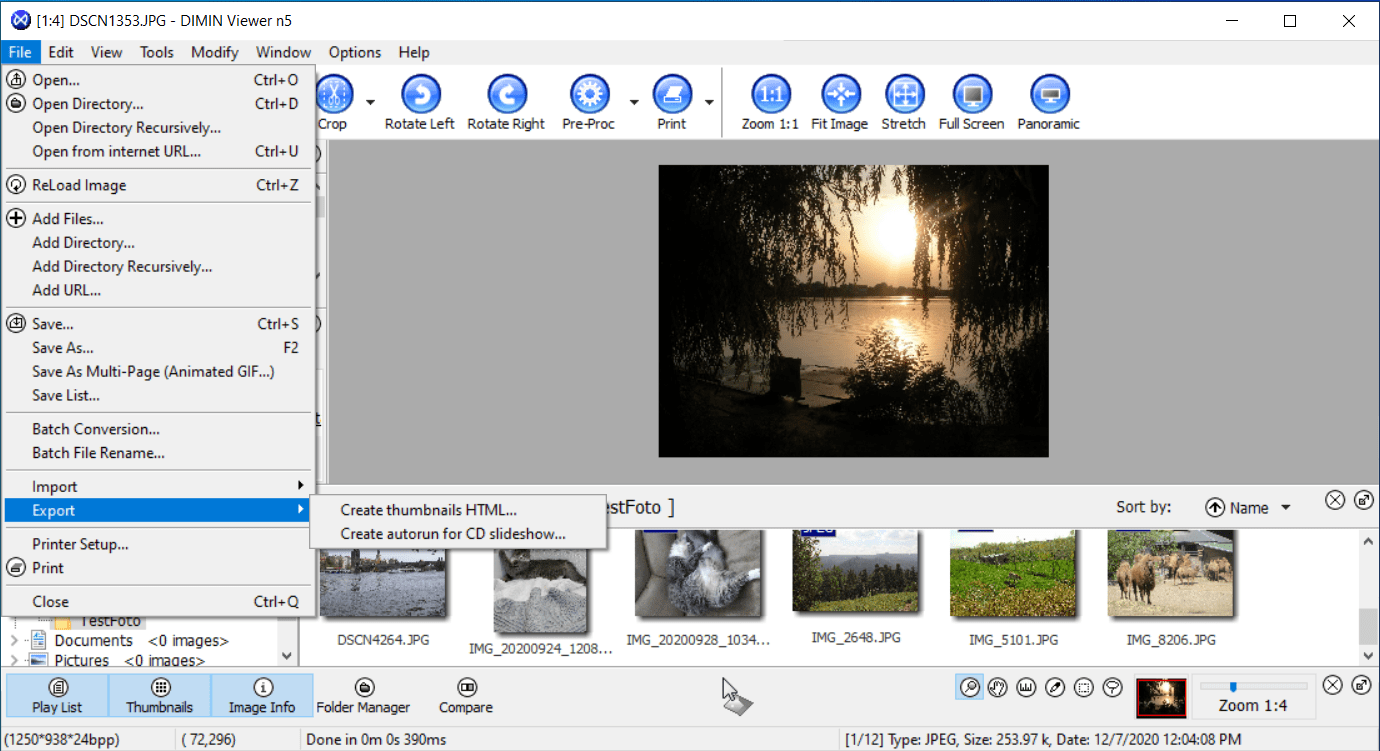Open the Options menu

355,52
